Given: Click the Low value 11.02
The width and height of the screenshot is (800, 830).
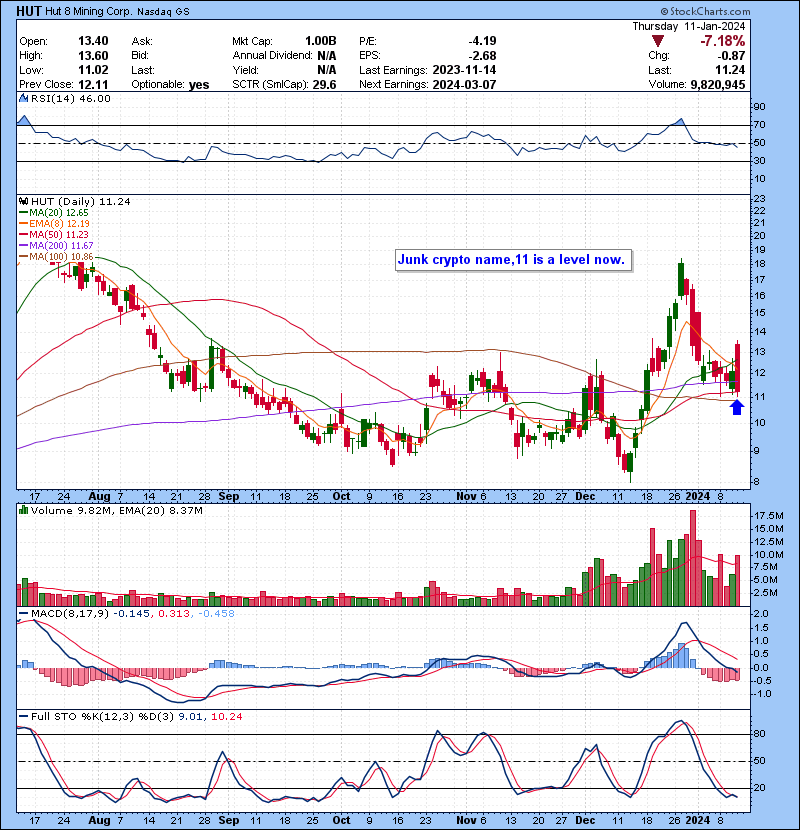Looking at the screenshot, I should coord(93,70).
